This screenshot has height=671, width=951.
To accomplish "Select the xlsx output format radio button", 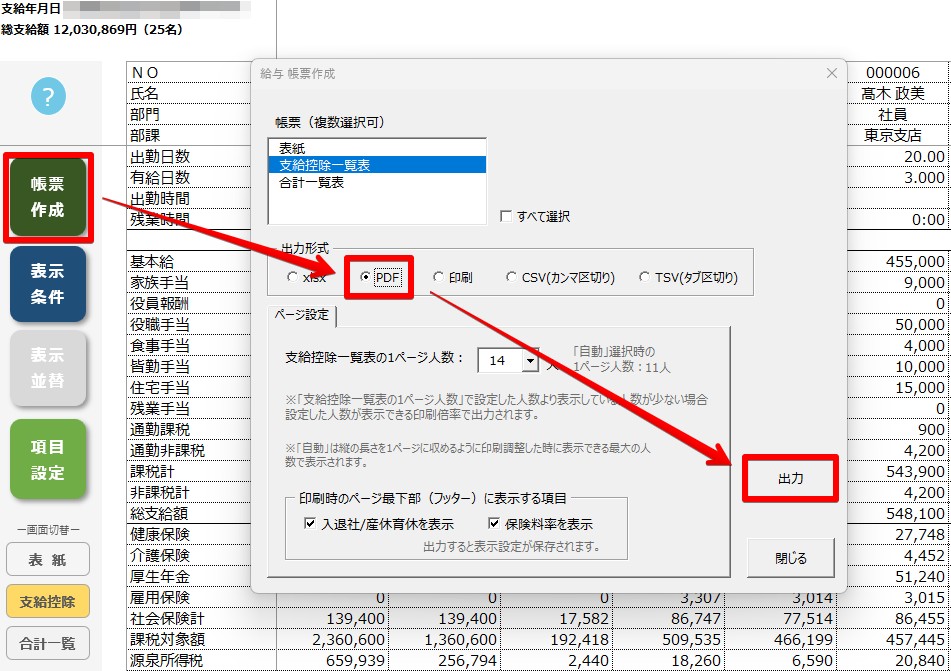I will pyautogui.click(x=292, y=277).
